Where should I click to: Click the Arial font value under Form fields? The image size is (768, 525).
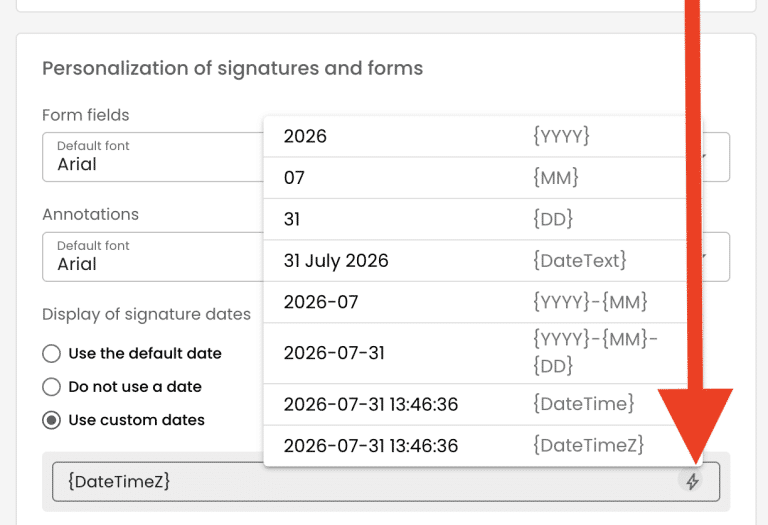click(x=77, y=164)
